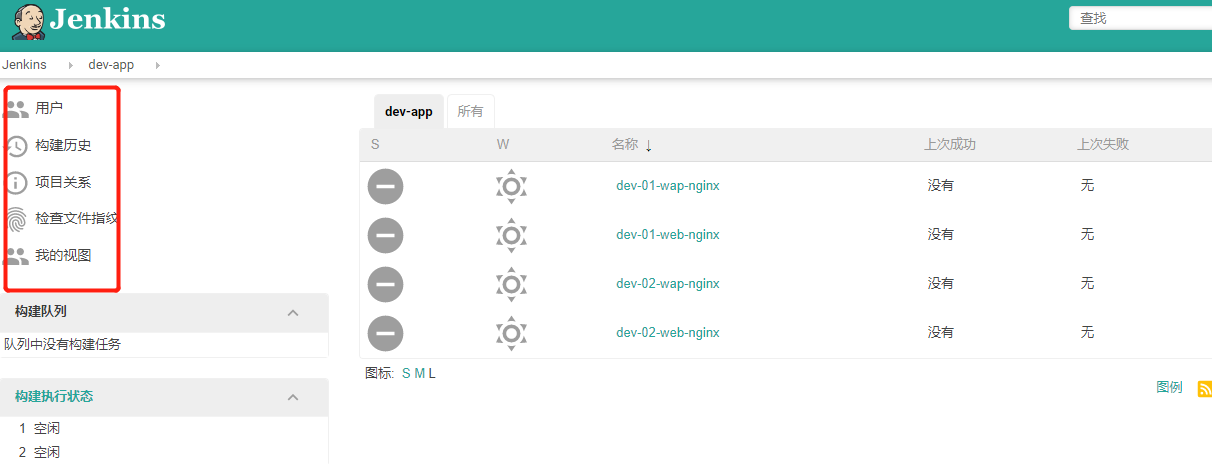
Task: Open the 用户 link
Action: (49, 108)
